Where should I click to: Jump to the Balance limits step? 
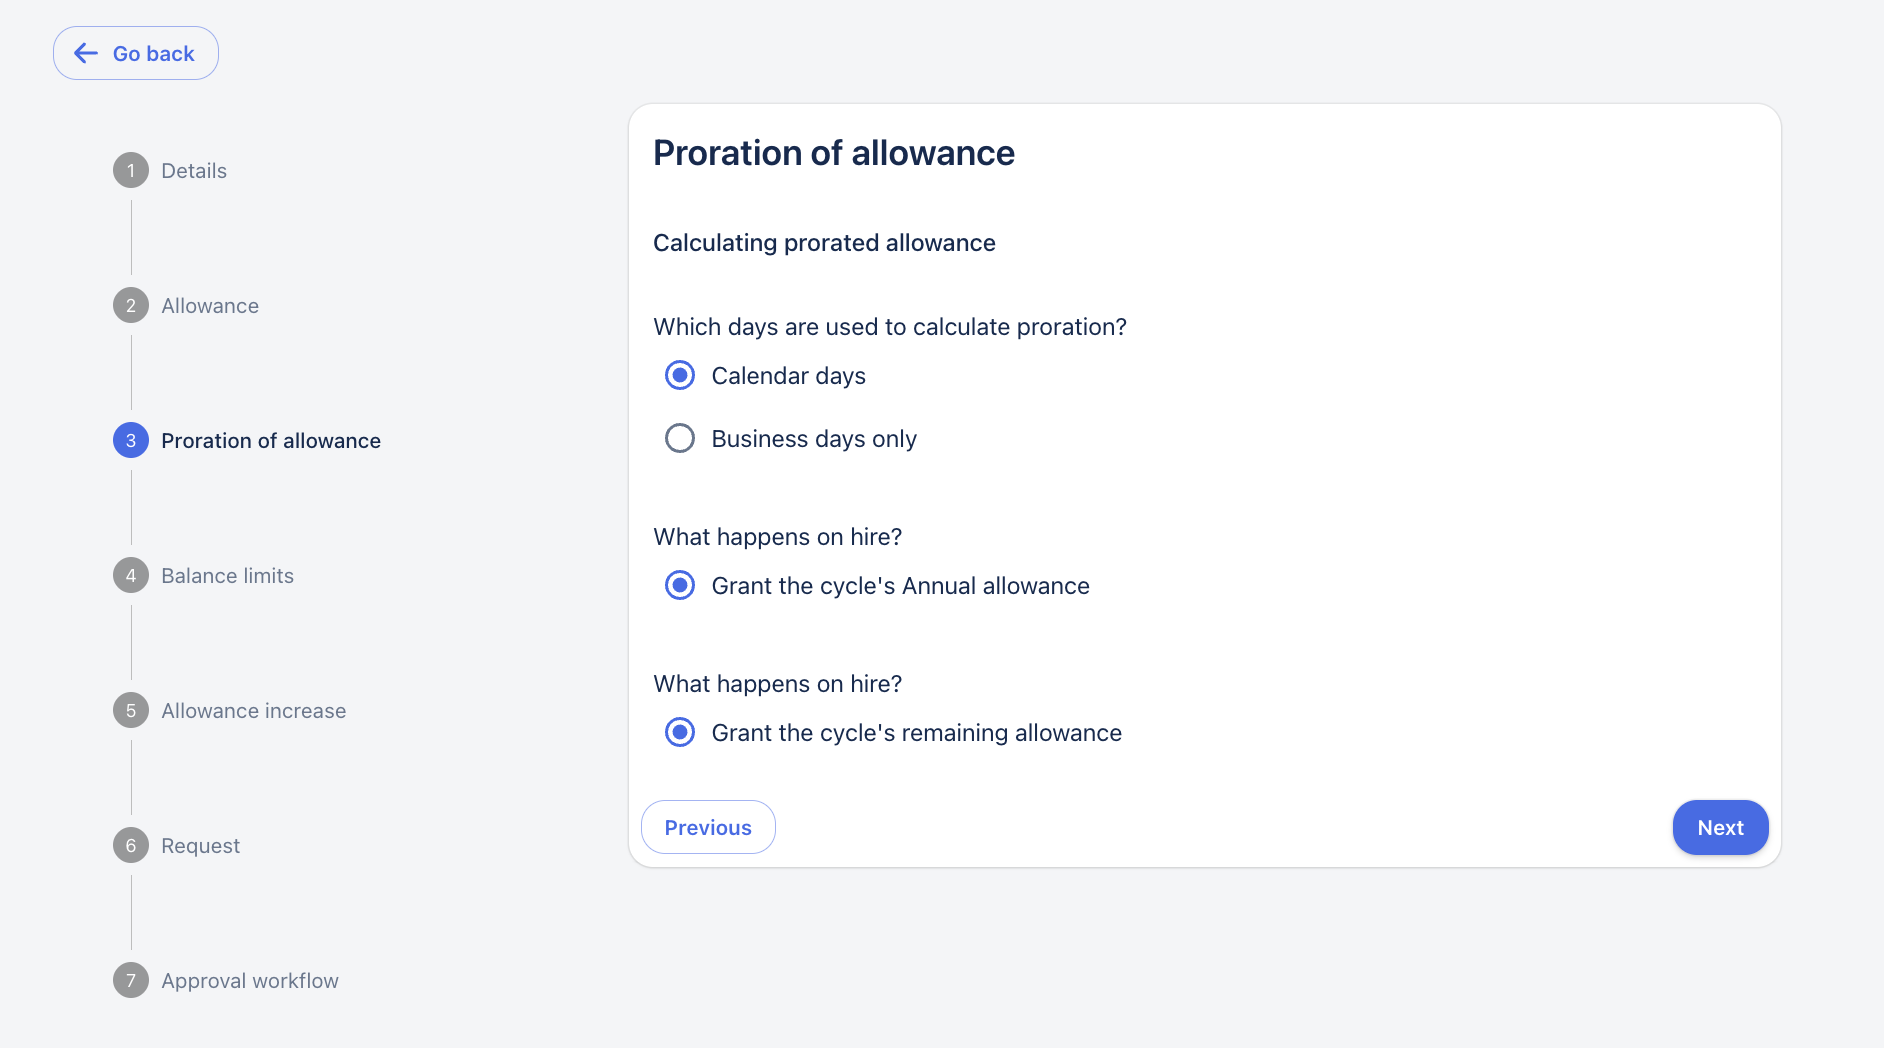[227, 576]
